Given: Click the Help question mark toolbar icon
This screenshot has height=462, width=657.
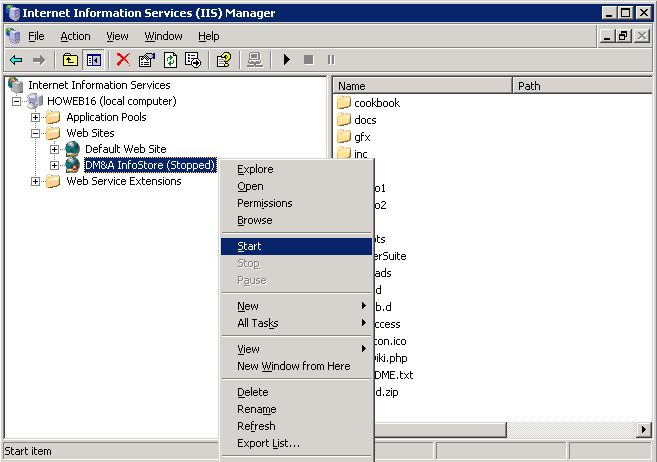Looking at the screenshot, I should pyautogui.click(x=224, y=60).
